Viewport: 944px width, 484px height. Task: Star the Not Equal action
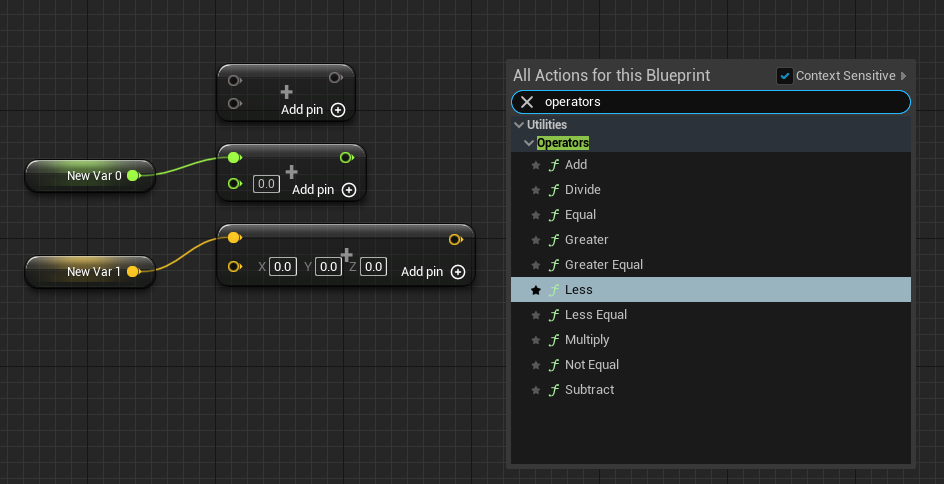point(536,365)
